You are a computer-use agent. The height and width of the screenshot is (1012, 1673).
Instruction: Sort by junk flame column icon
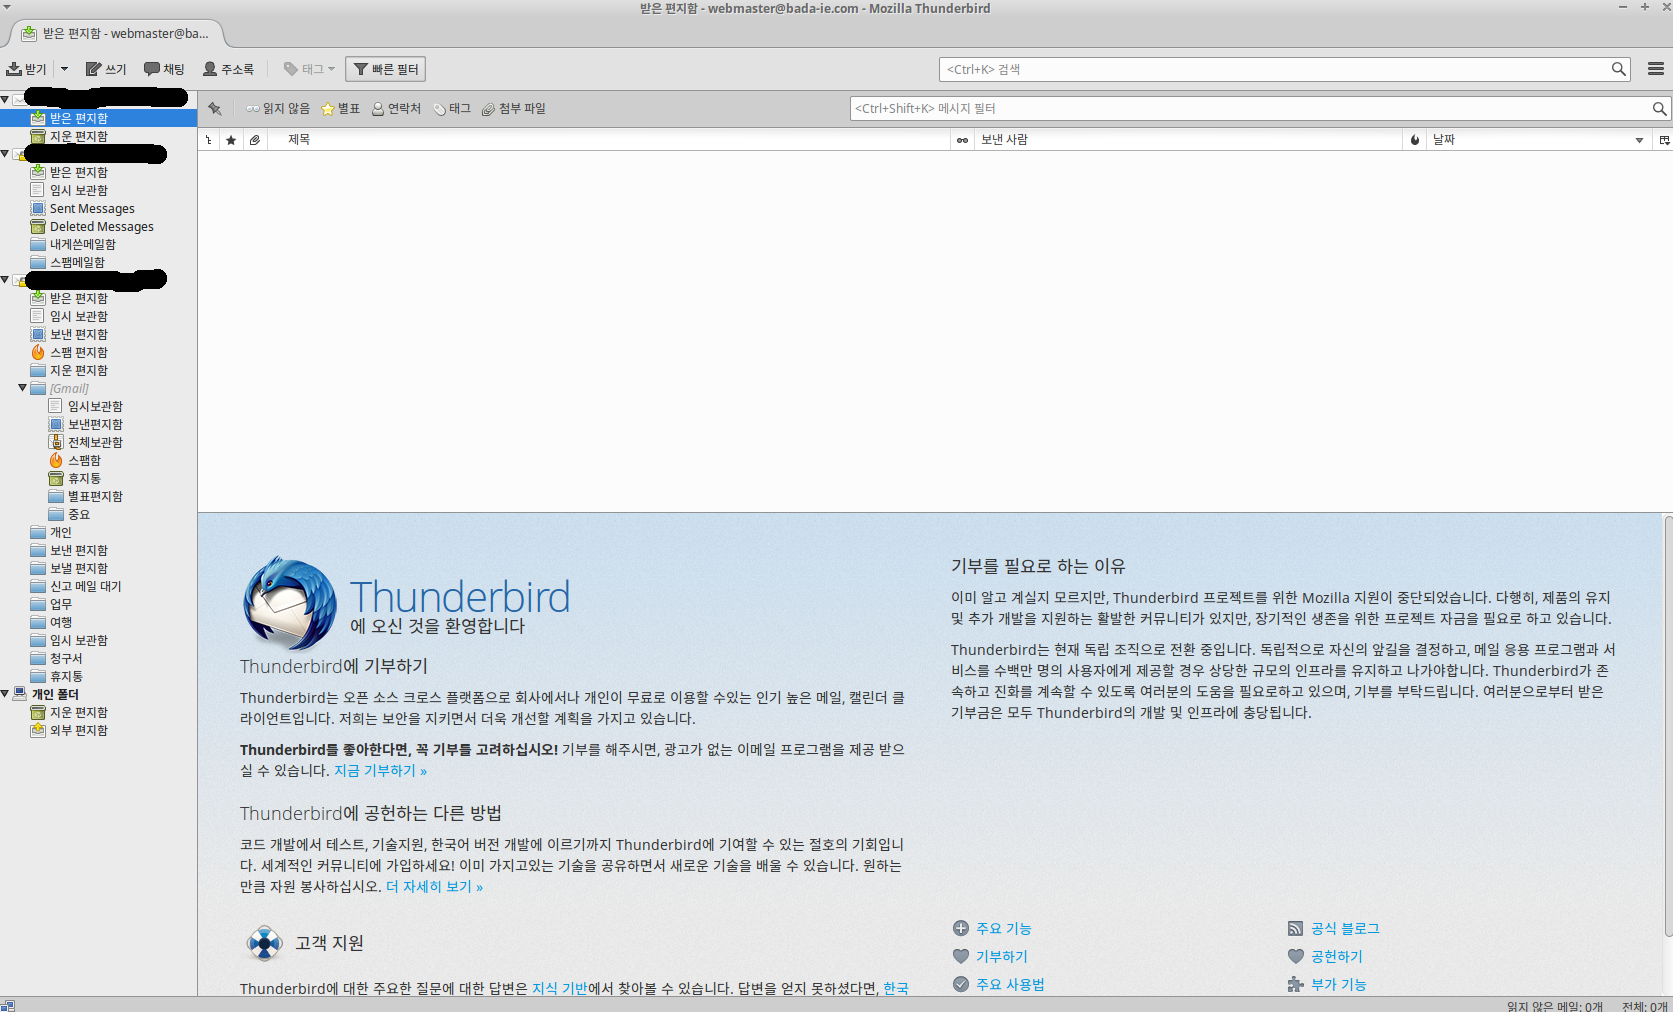point(1415,140)
